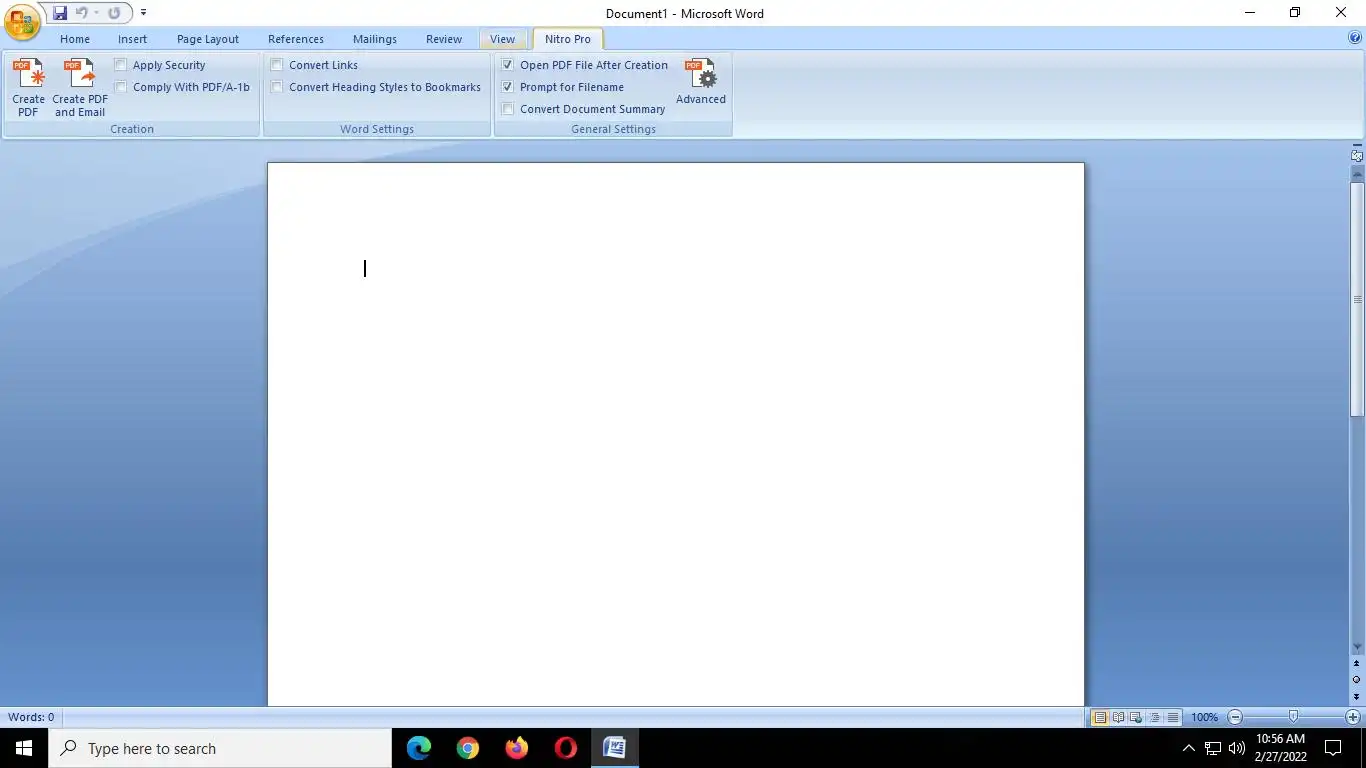Open Customize Quick Access Toolbar dropdown
1366x768 pixels.
click(x=144, y=13)
